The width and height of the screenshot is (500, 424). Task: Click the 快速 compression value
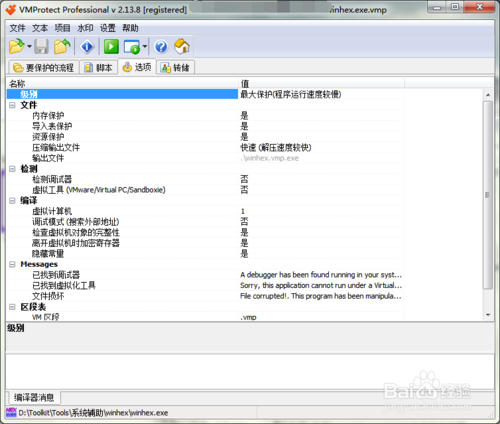pyautogui.click(x=276, y=147)
